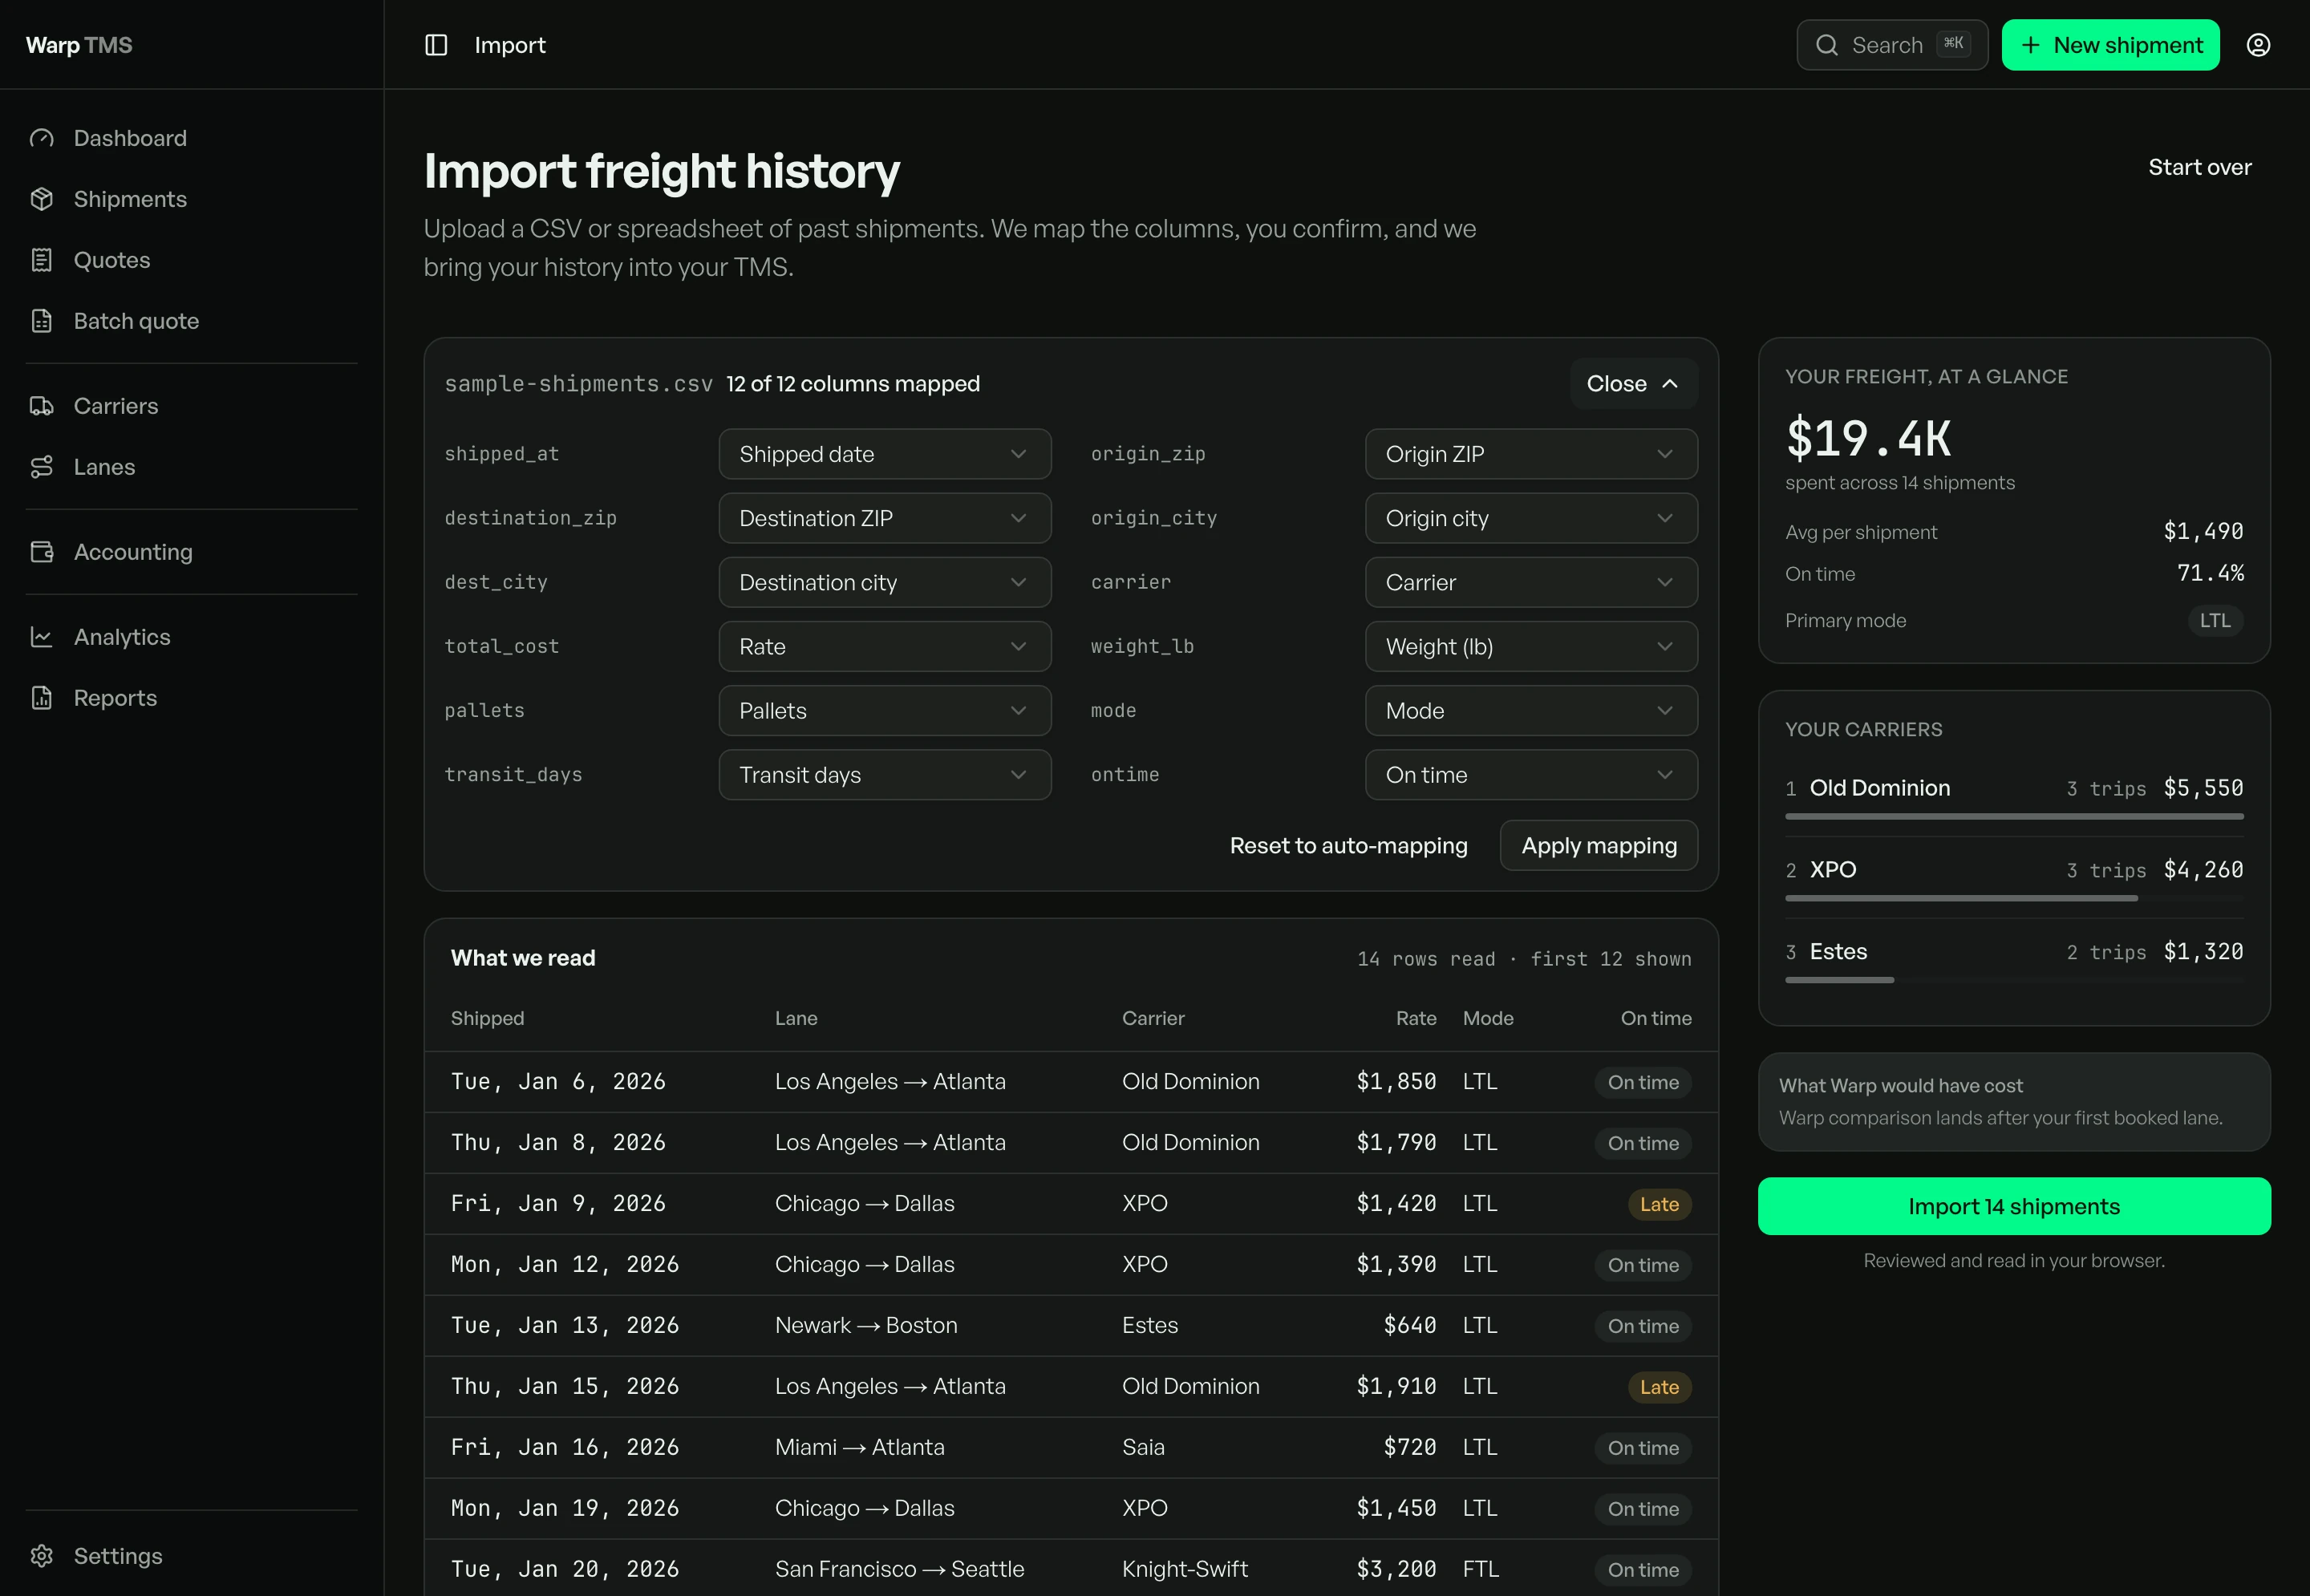Click the Search field
2310x1596 pixels.
(1892, 45)
